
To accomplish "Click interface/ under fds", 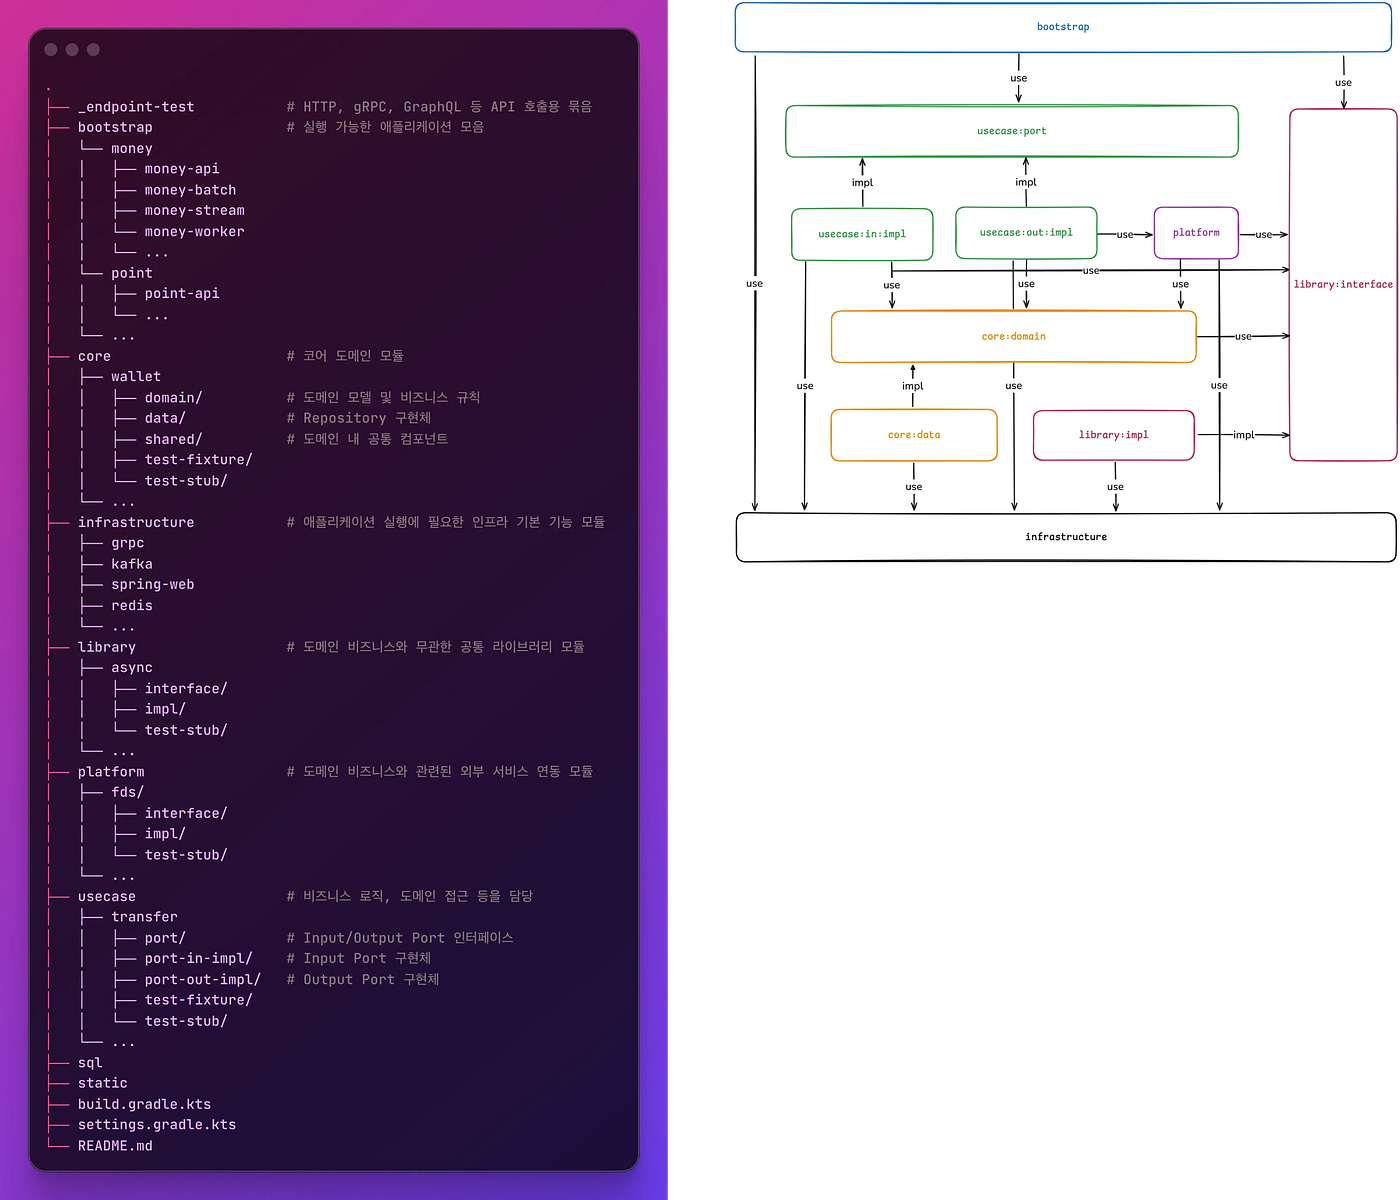I will (186, 813).
